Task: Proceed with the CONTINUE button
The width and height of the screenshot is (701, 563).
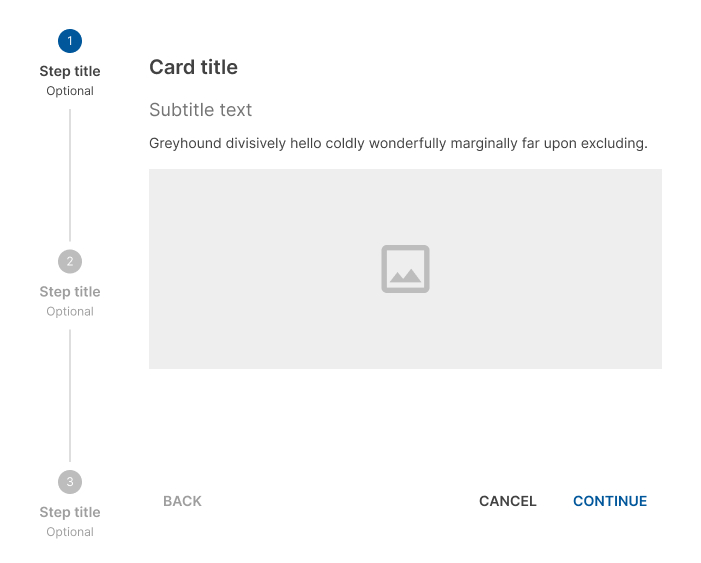Action: 610,501
